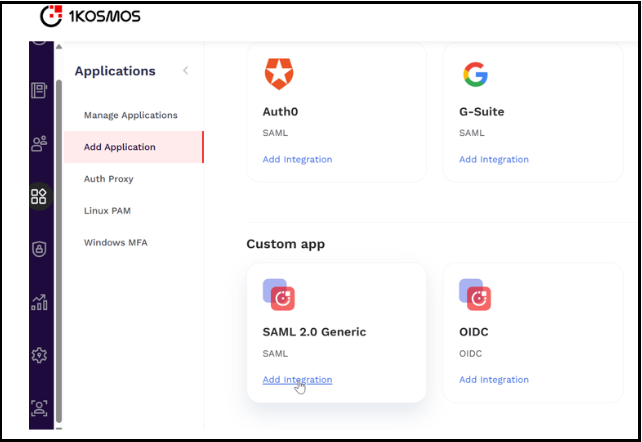Viewport: 642px width, 442px height.
Task: Click the SAML 2.0 Generic app icon
Action: 279,294
